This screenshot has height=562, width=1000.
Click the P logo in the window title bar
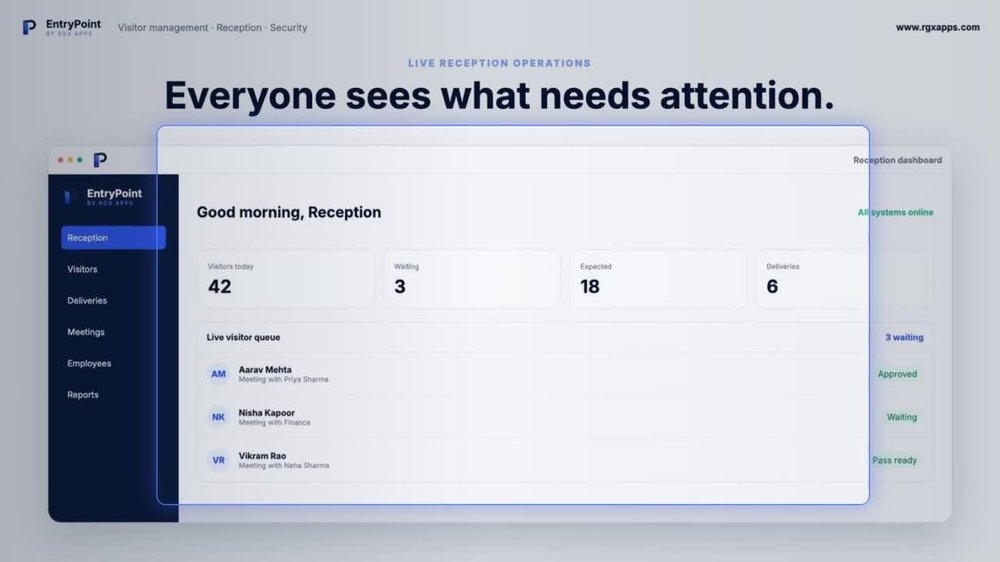100,160
